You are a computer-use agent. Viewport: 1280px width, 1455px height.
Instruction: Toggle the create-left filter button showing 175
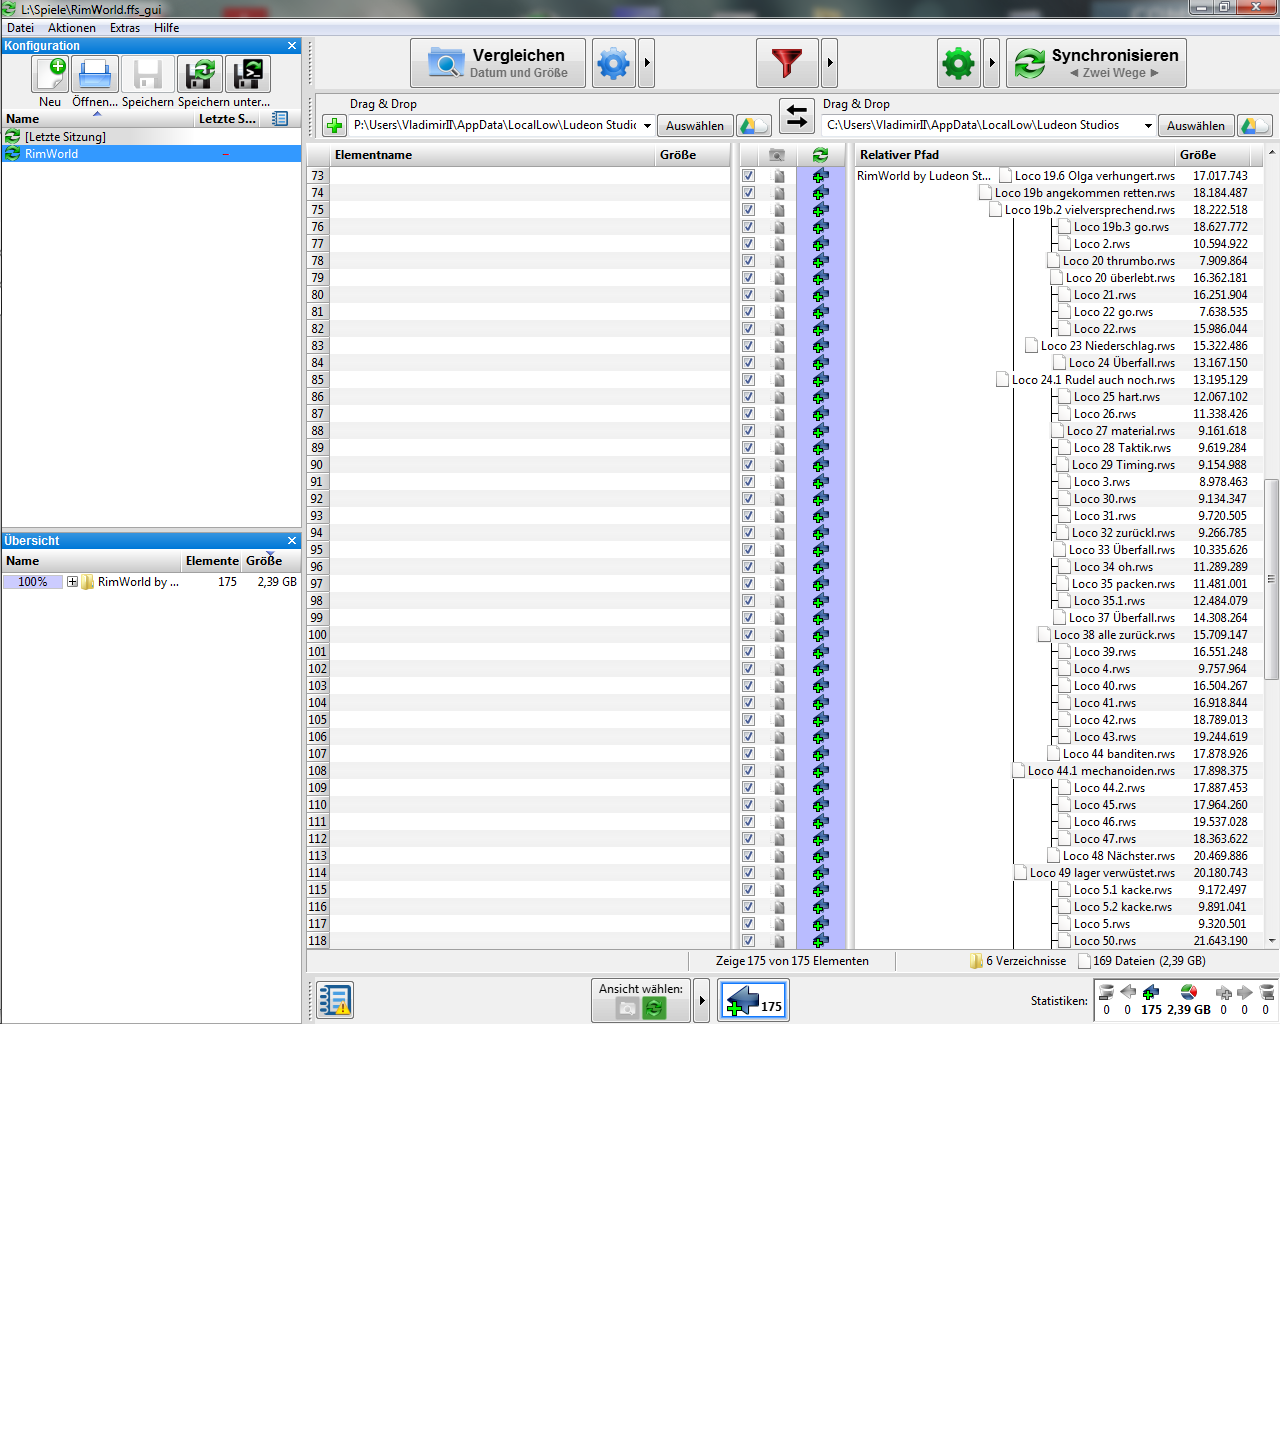753,1000
